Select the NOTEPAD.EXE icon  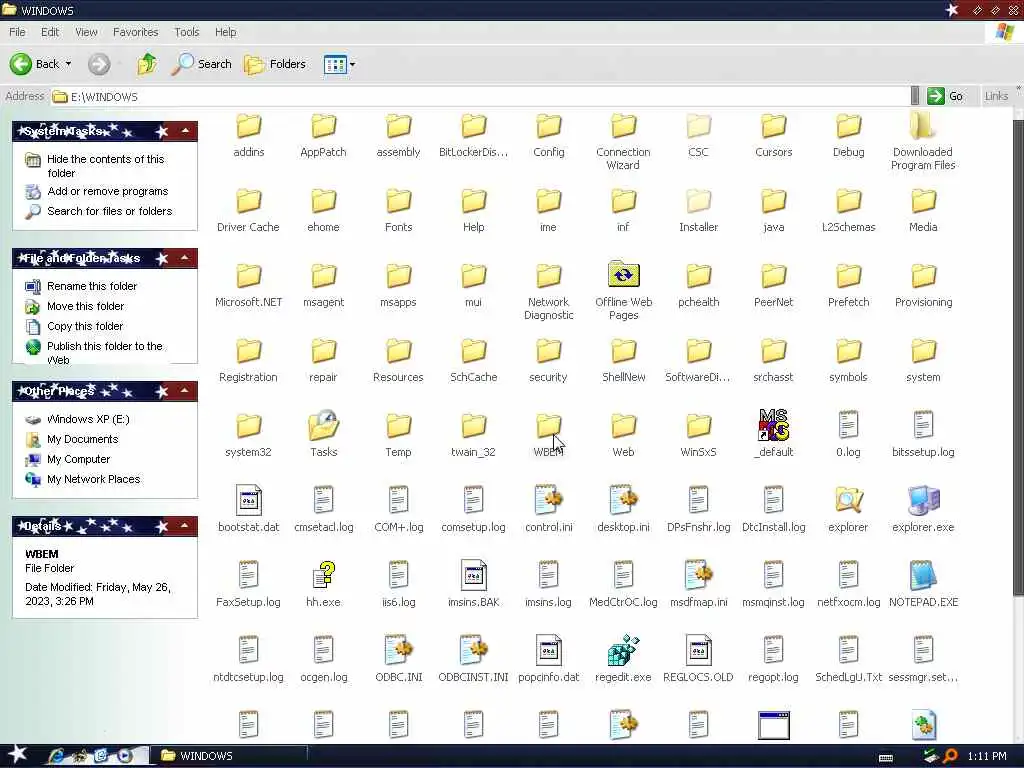(x=923, y=575)
